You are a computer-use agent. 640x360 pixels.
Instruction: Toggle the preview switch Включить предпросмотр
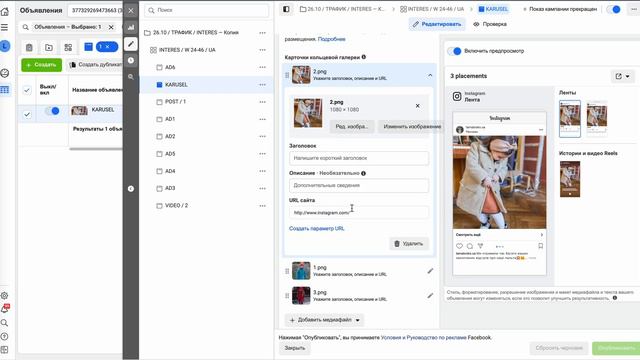pyautogui.click(x=454, y=51)
